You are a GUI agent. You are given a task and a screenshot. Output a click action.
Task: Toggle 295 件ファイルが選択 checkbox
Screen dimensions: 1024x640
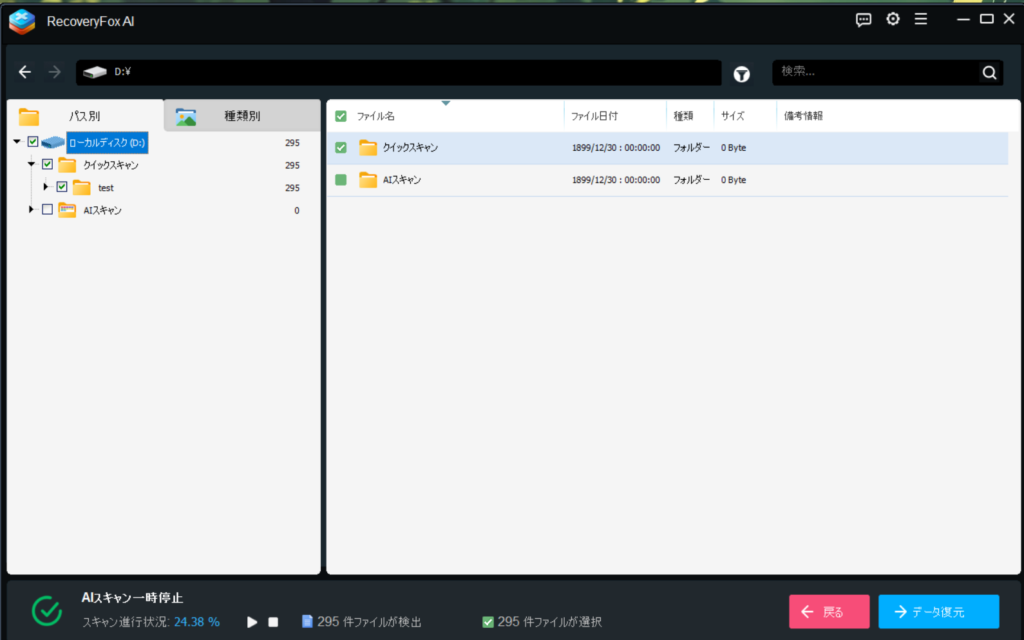point(488,622)
